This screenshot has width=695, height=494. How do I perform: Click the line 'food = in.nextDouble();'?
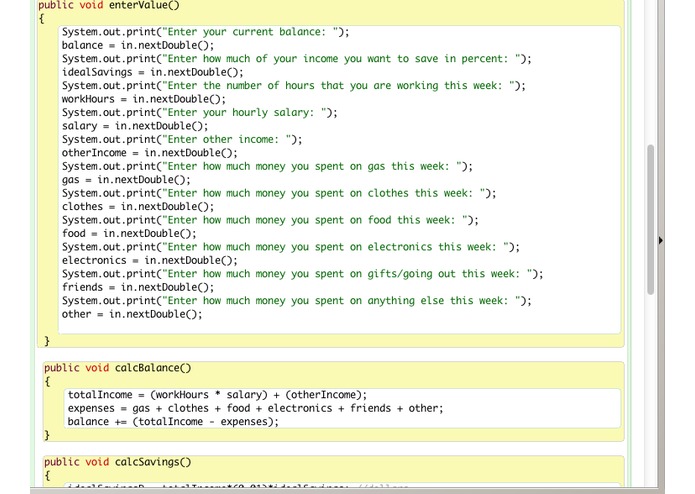pos(129,233)
